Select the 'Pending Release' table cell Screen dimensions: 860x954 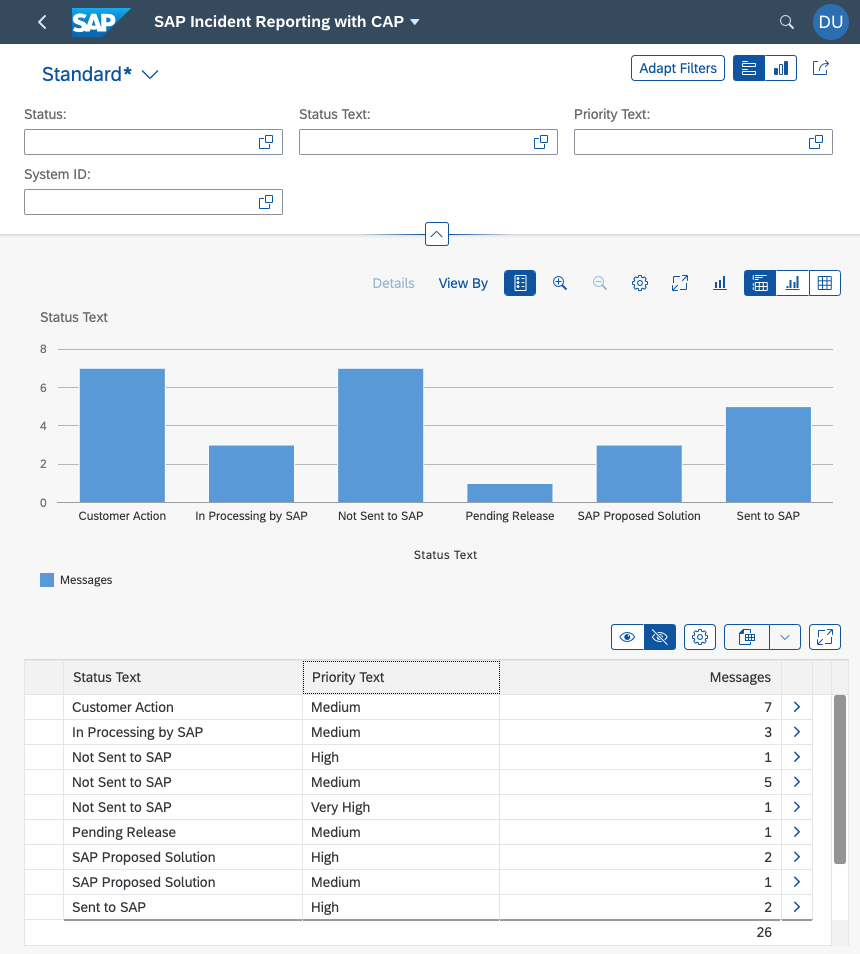[x=183, y=832]
